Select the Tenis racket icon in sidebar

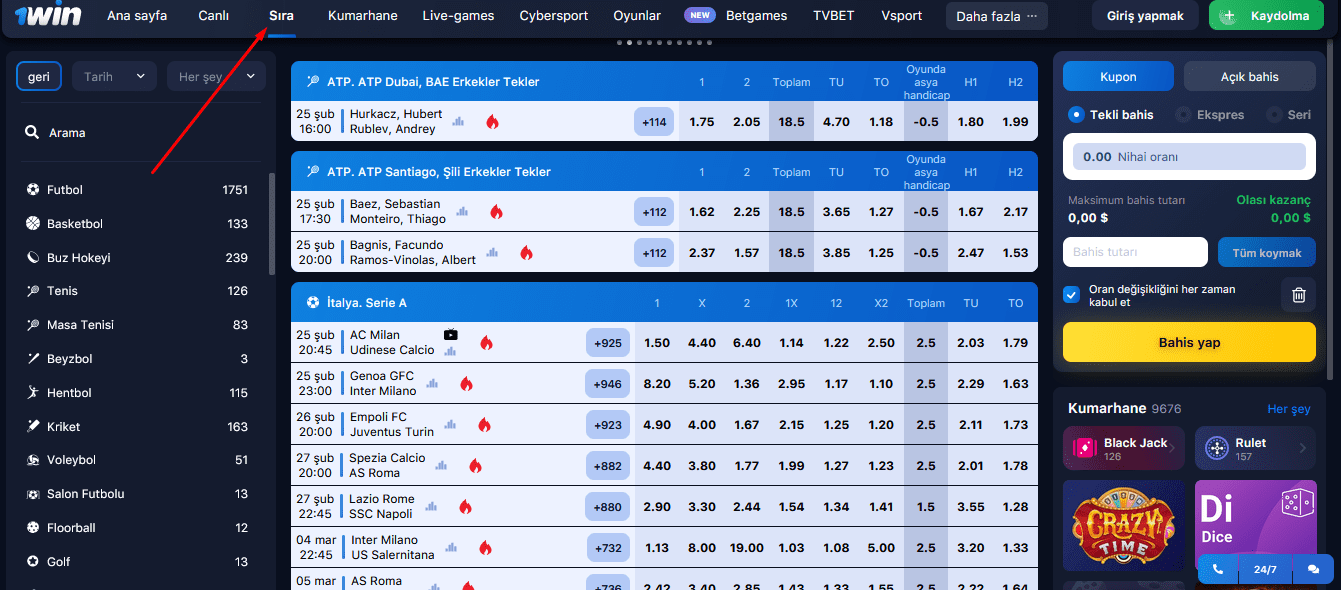point(33,291)
